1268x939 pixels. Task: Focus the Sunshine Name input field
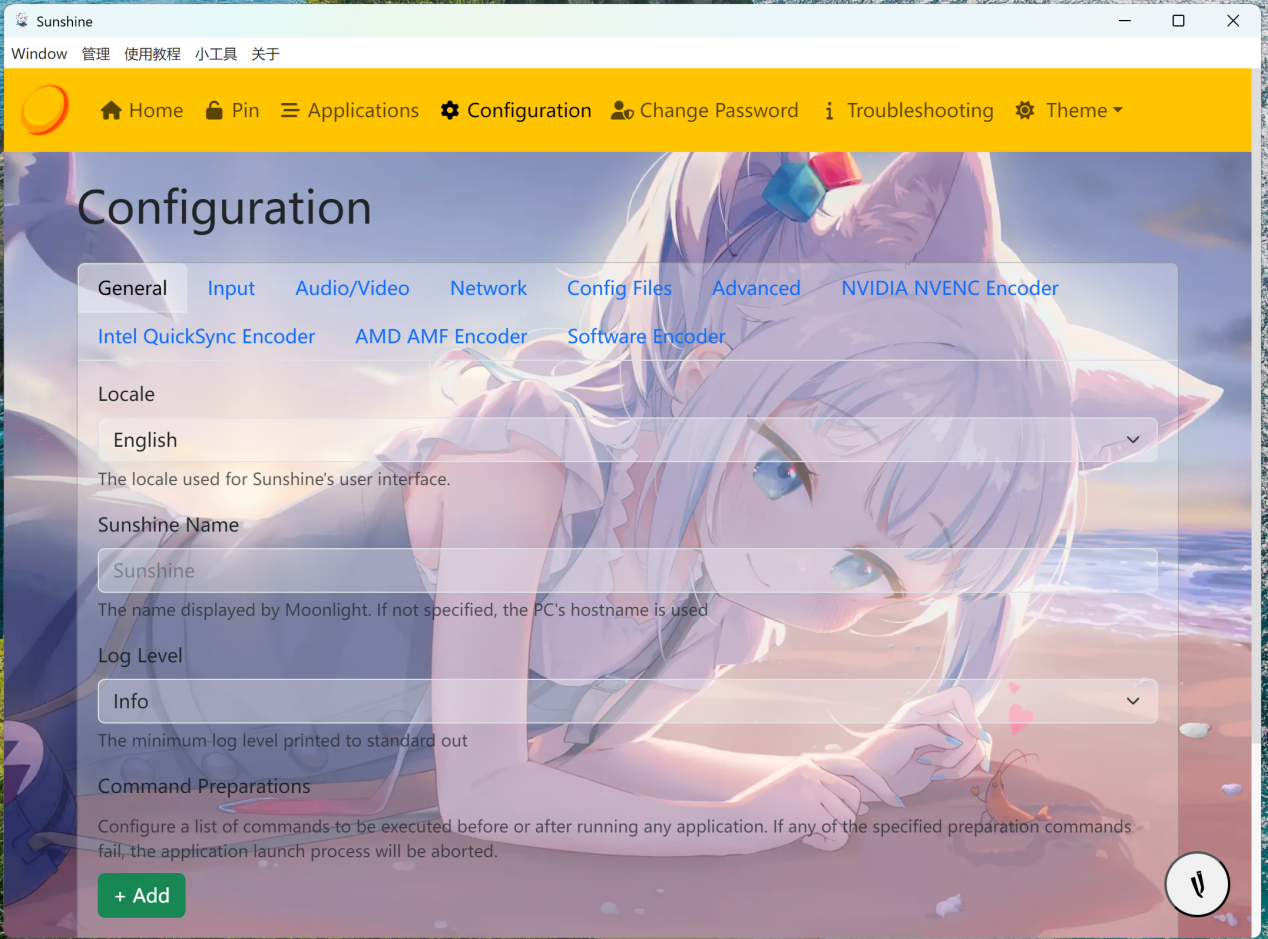tap(628, 571)
